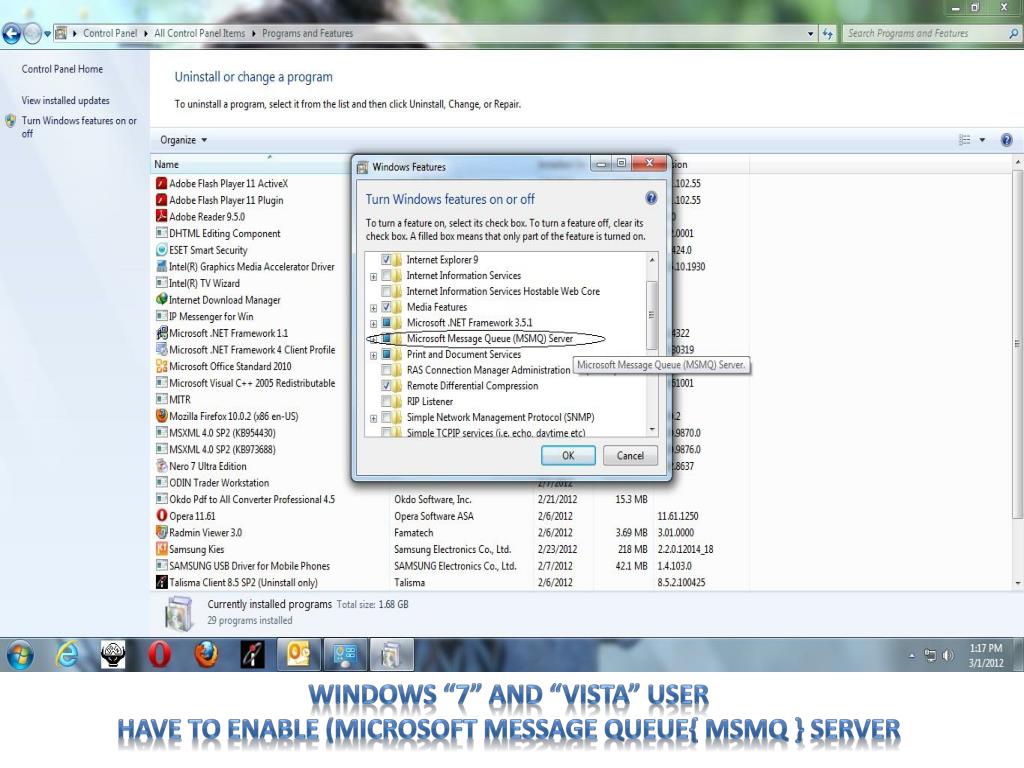
Task: Open Windows Features help question mark
Action: pyautogui.click(x=650, y=198)
